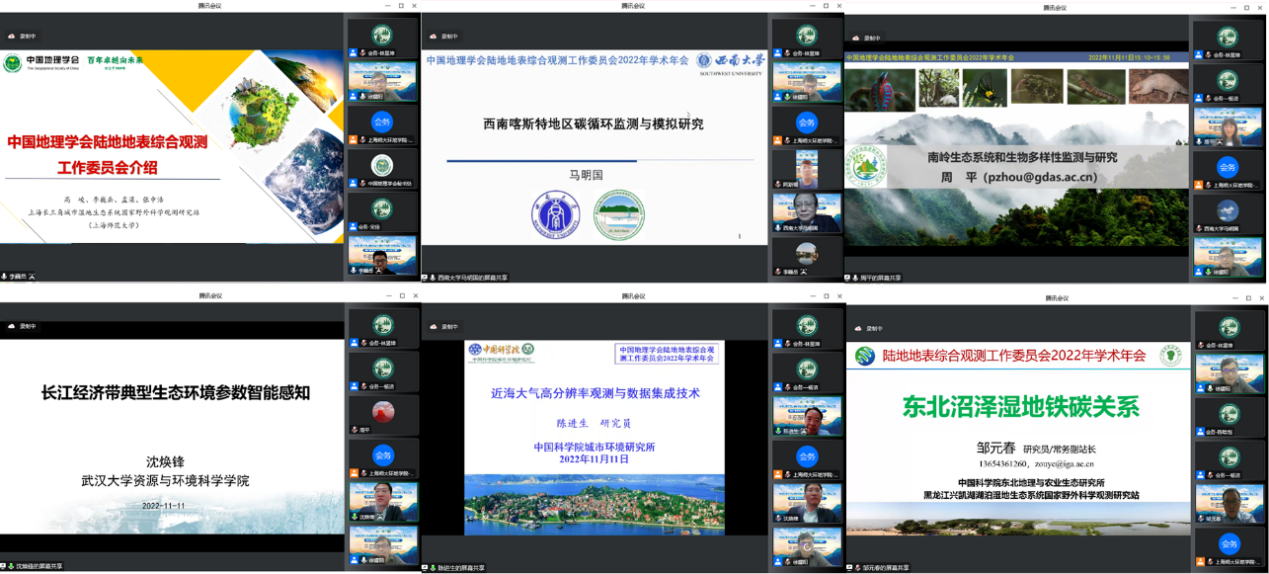Click the pangolin photo on the 南岭 slide
This screenshot has height=574, width=1269.
pos(1158,88)
